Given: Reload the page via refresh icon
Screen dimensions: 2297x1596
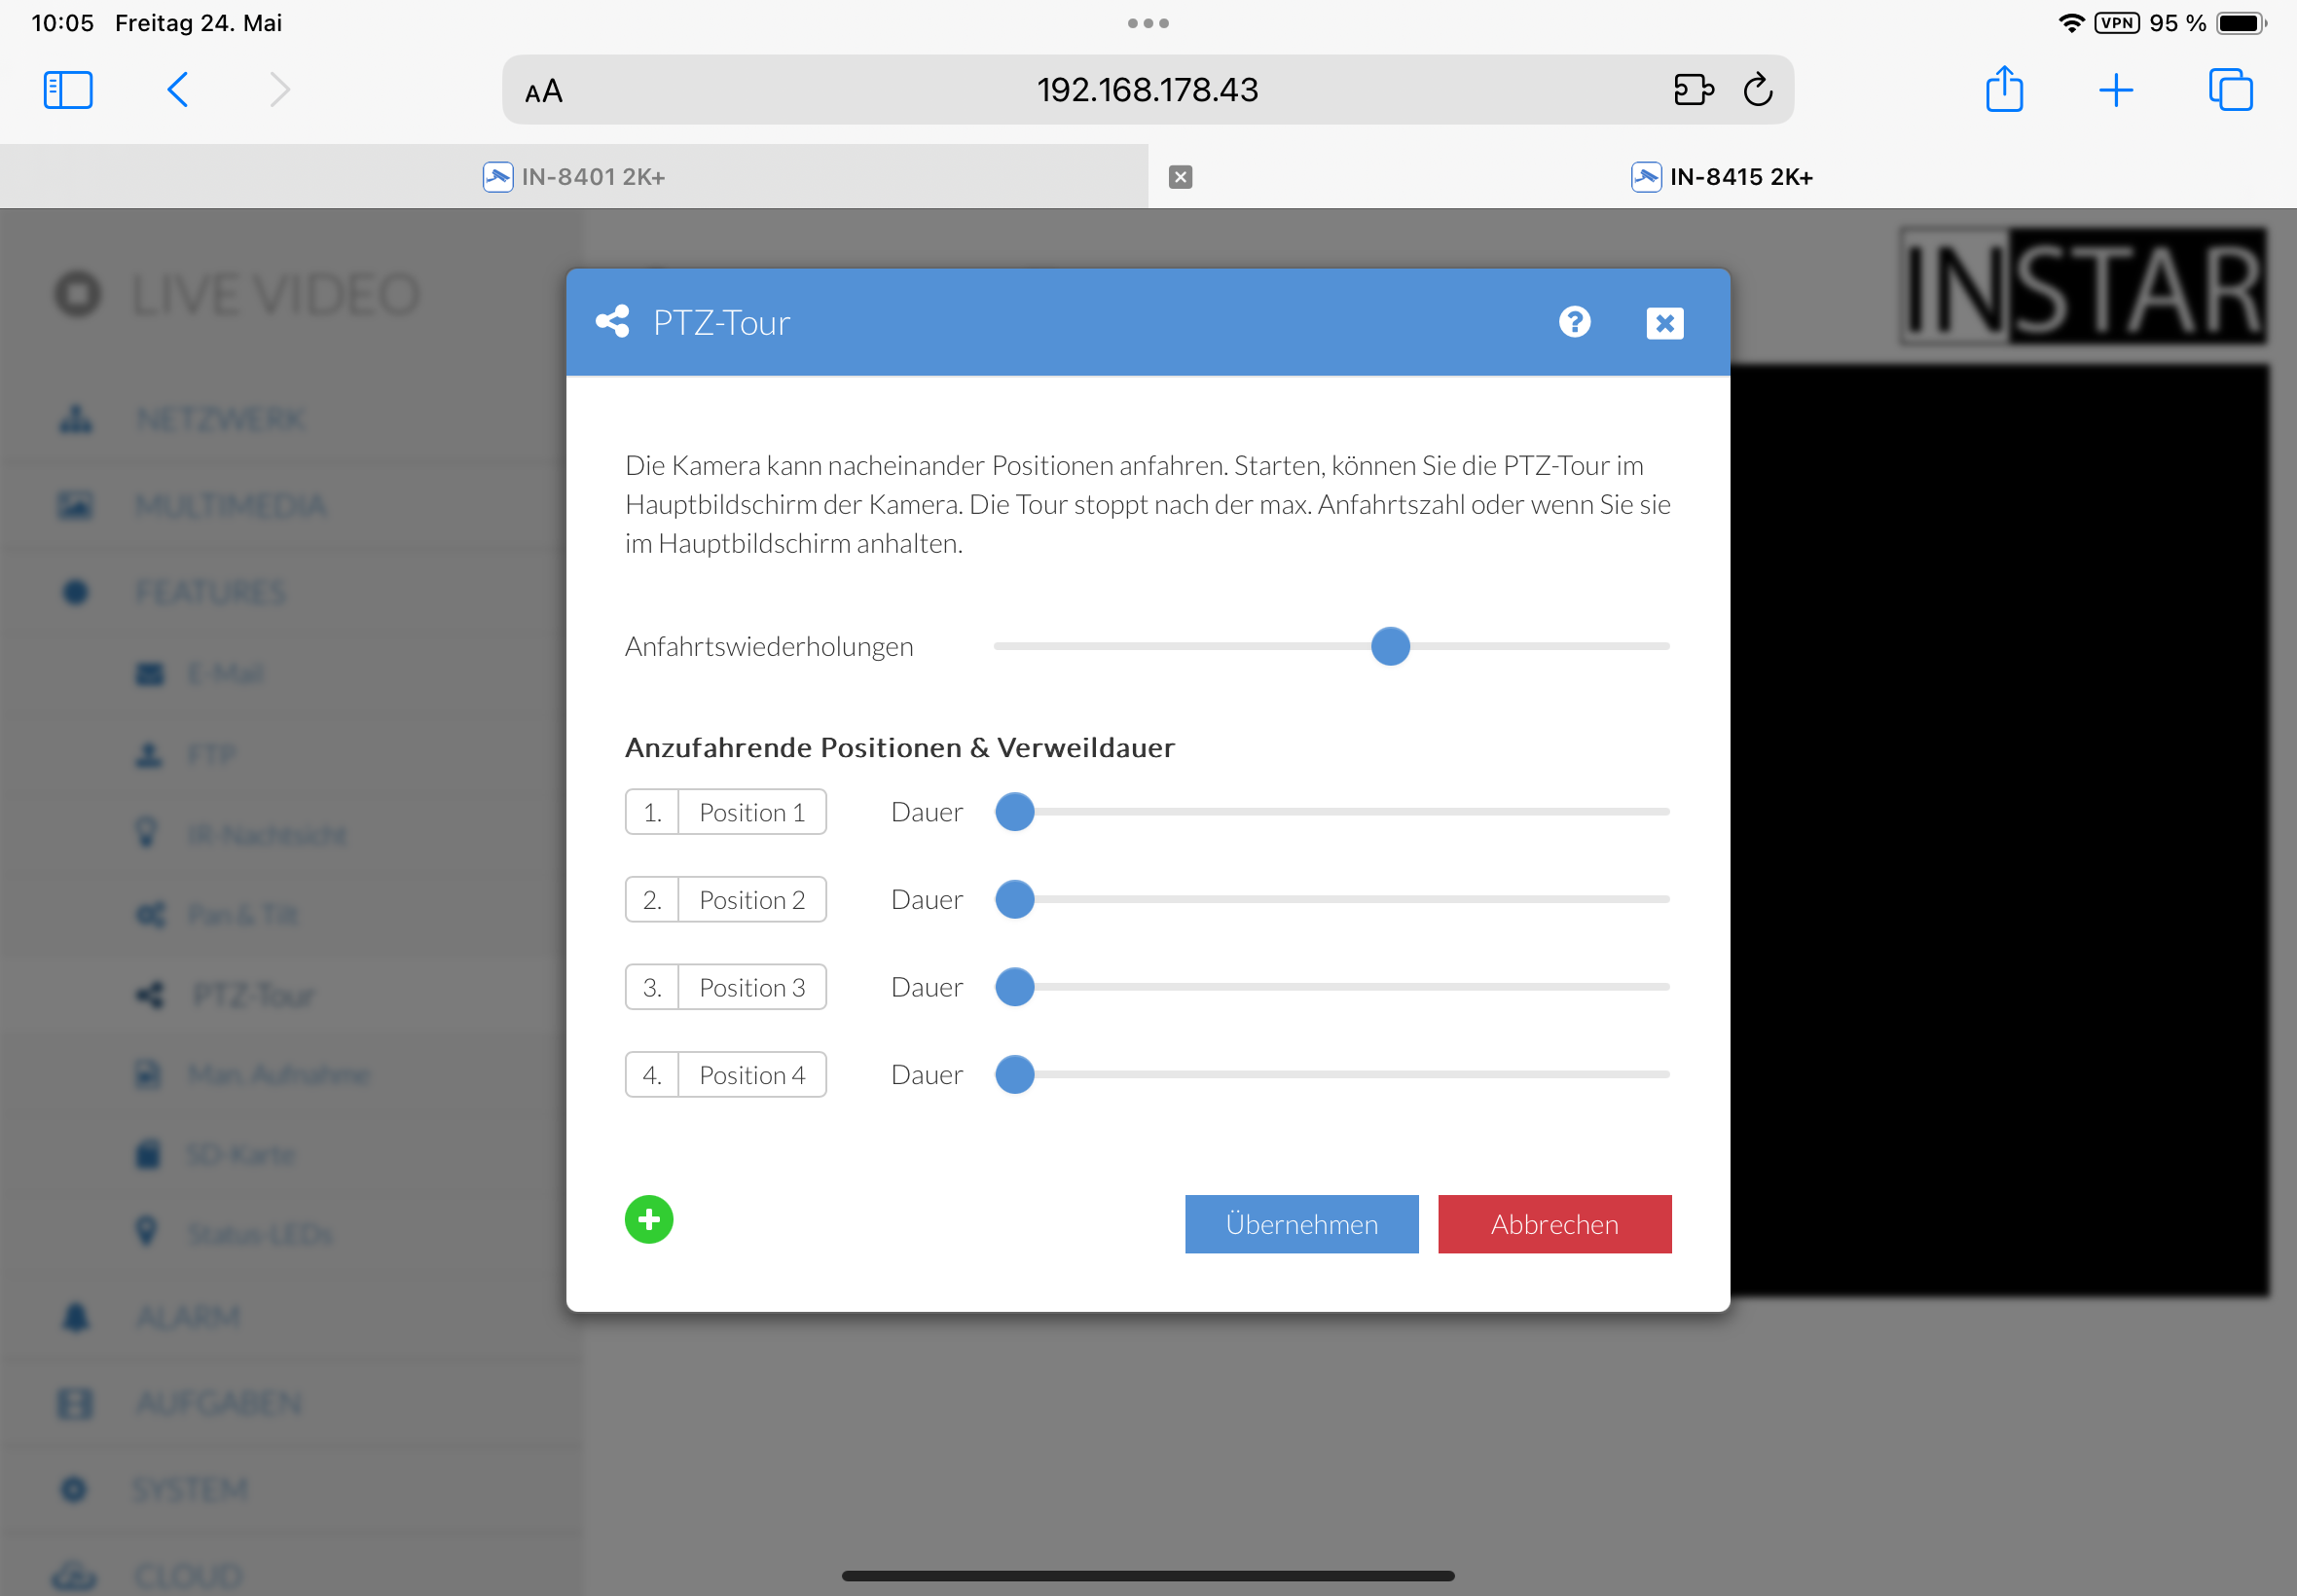Looking at the screenshot, I should pyautogui.click(x=1757, y=90).
